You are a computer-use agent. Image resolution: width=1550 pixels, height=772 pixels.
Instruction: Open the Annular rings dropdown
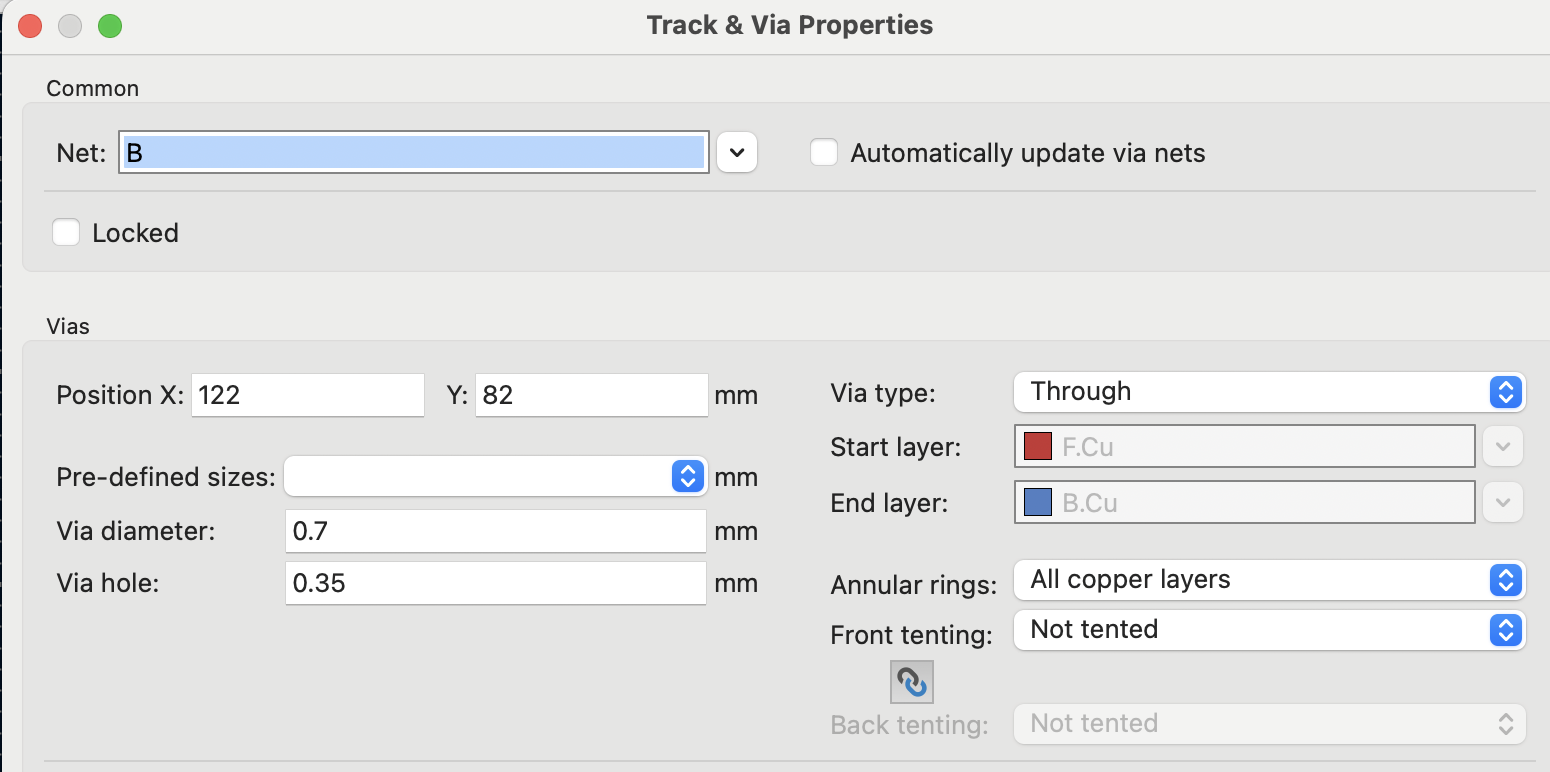click(x=1269, y=580)
